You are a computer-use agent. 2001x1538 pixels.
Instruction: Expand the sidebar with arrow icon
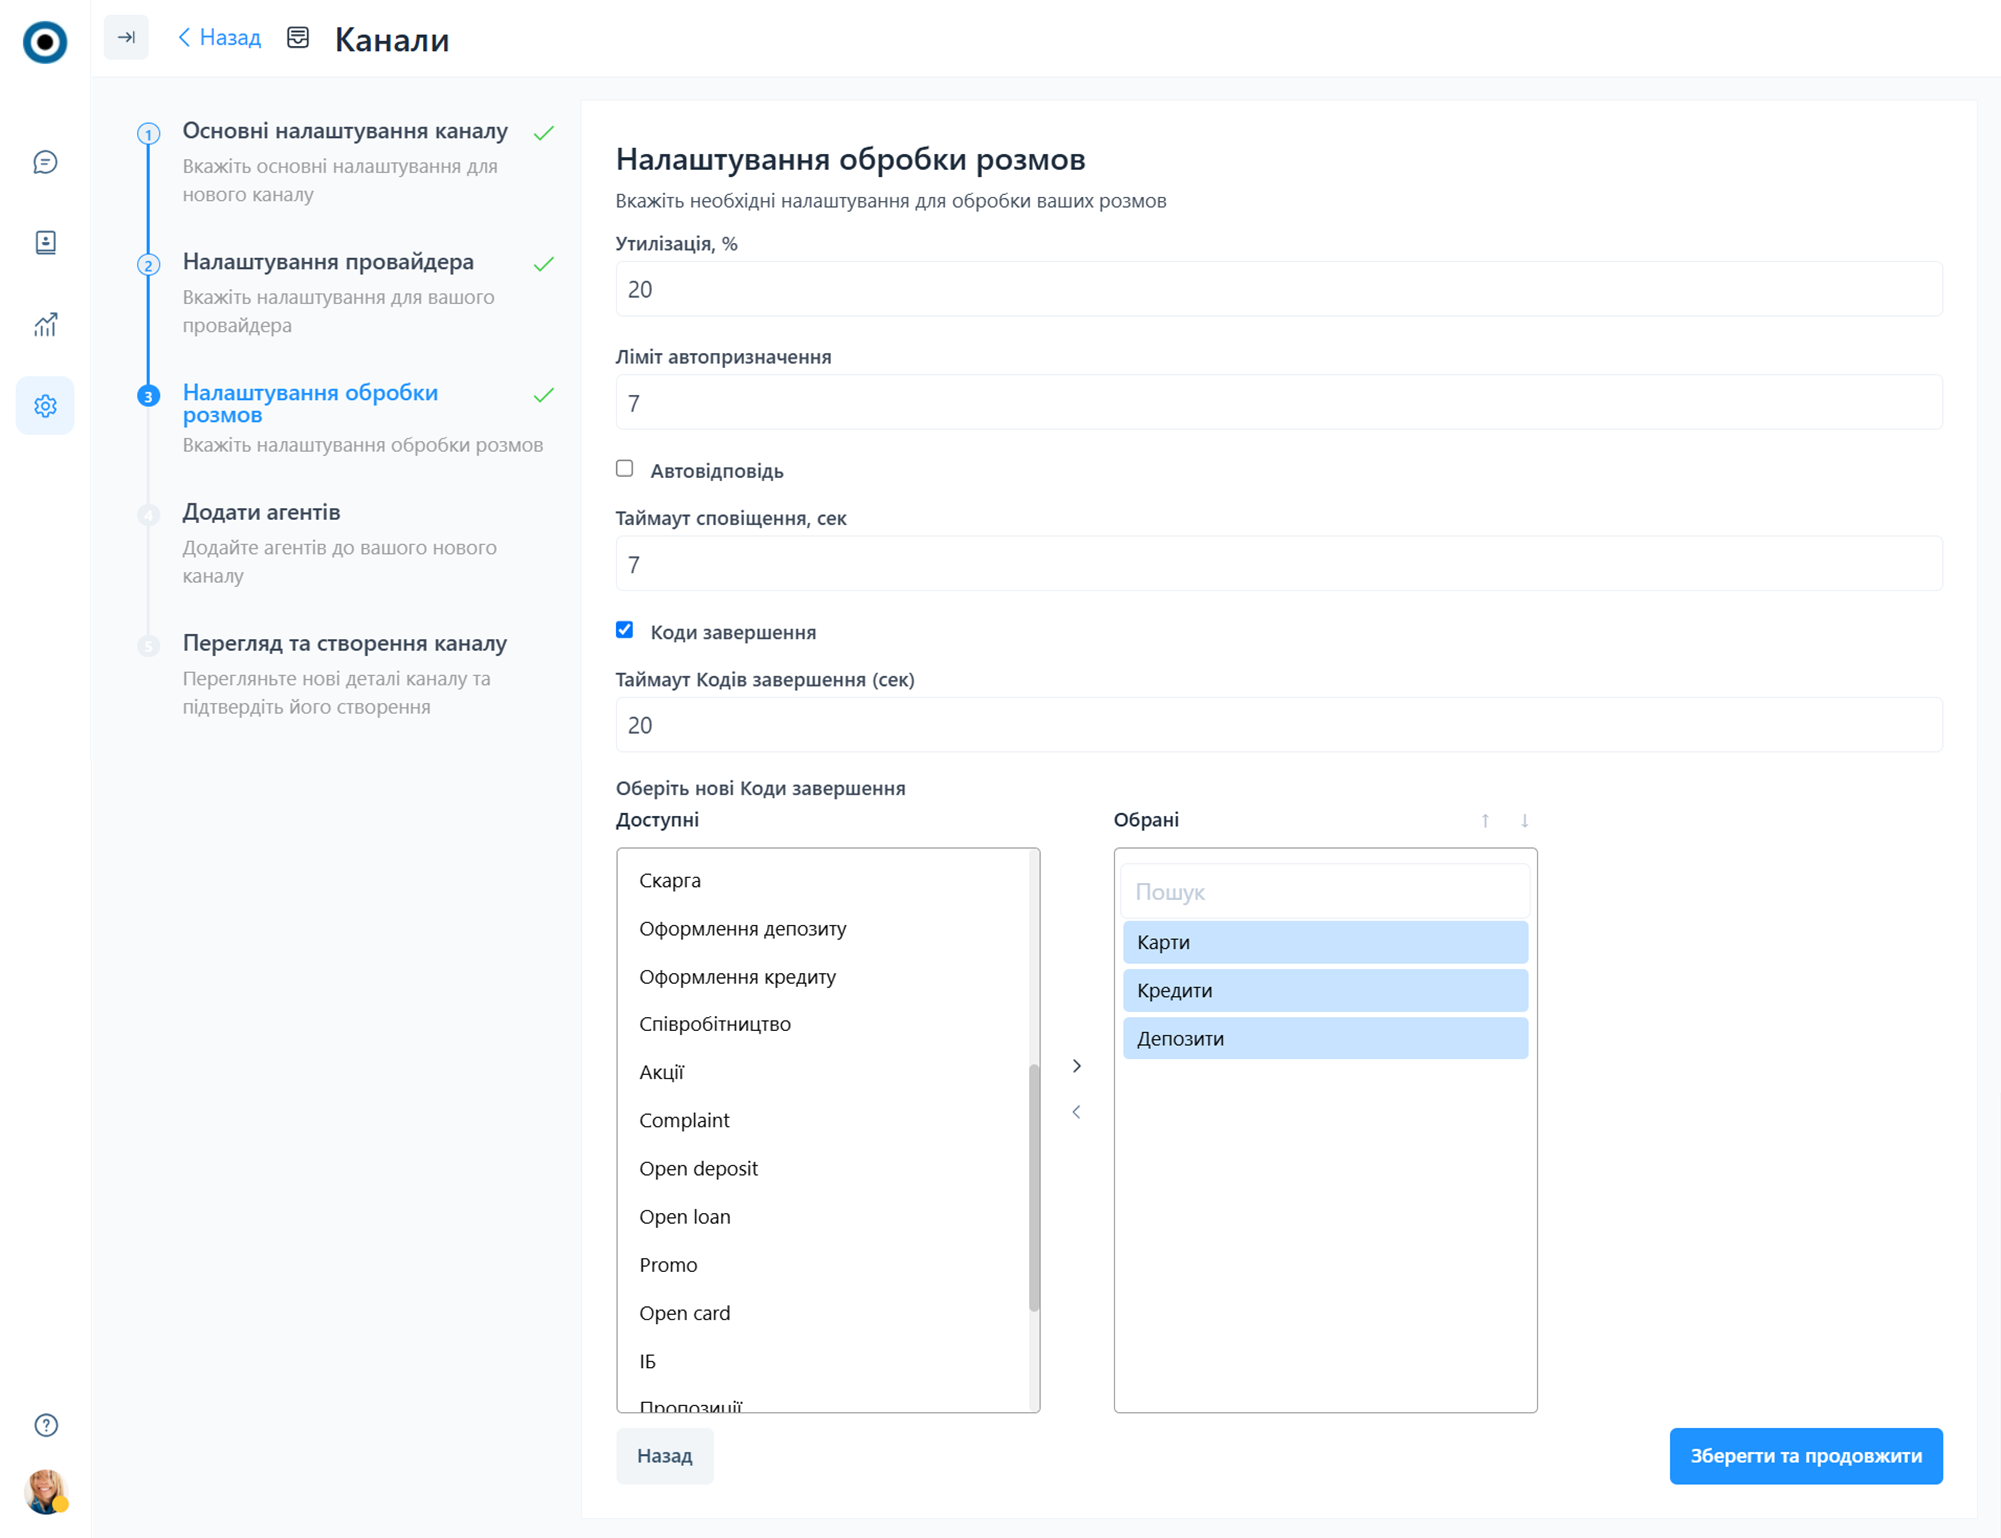tap(126, 38)
